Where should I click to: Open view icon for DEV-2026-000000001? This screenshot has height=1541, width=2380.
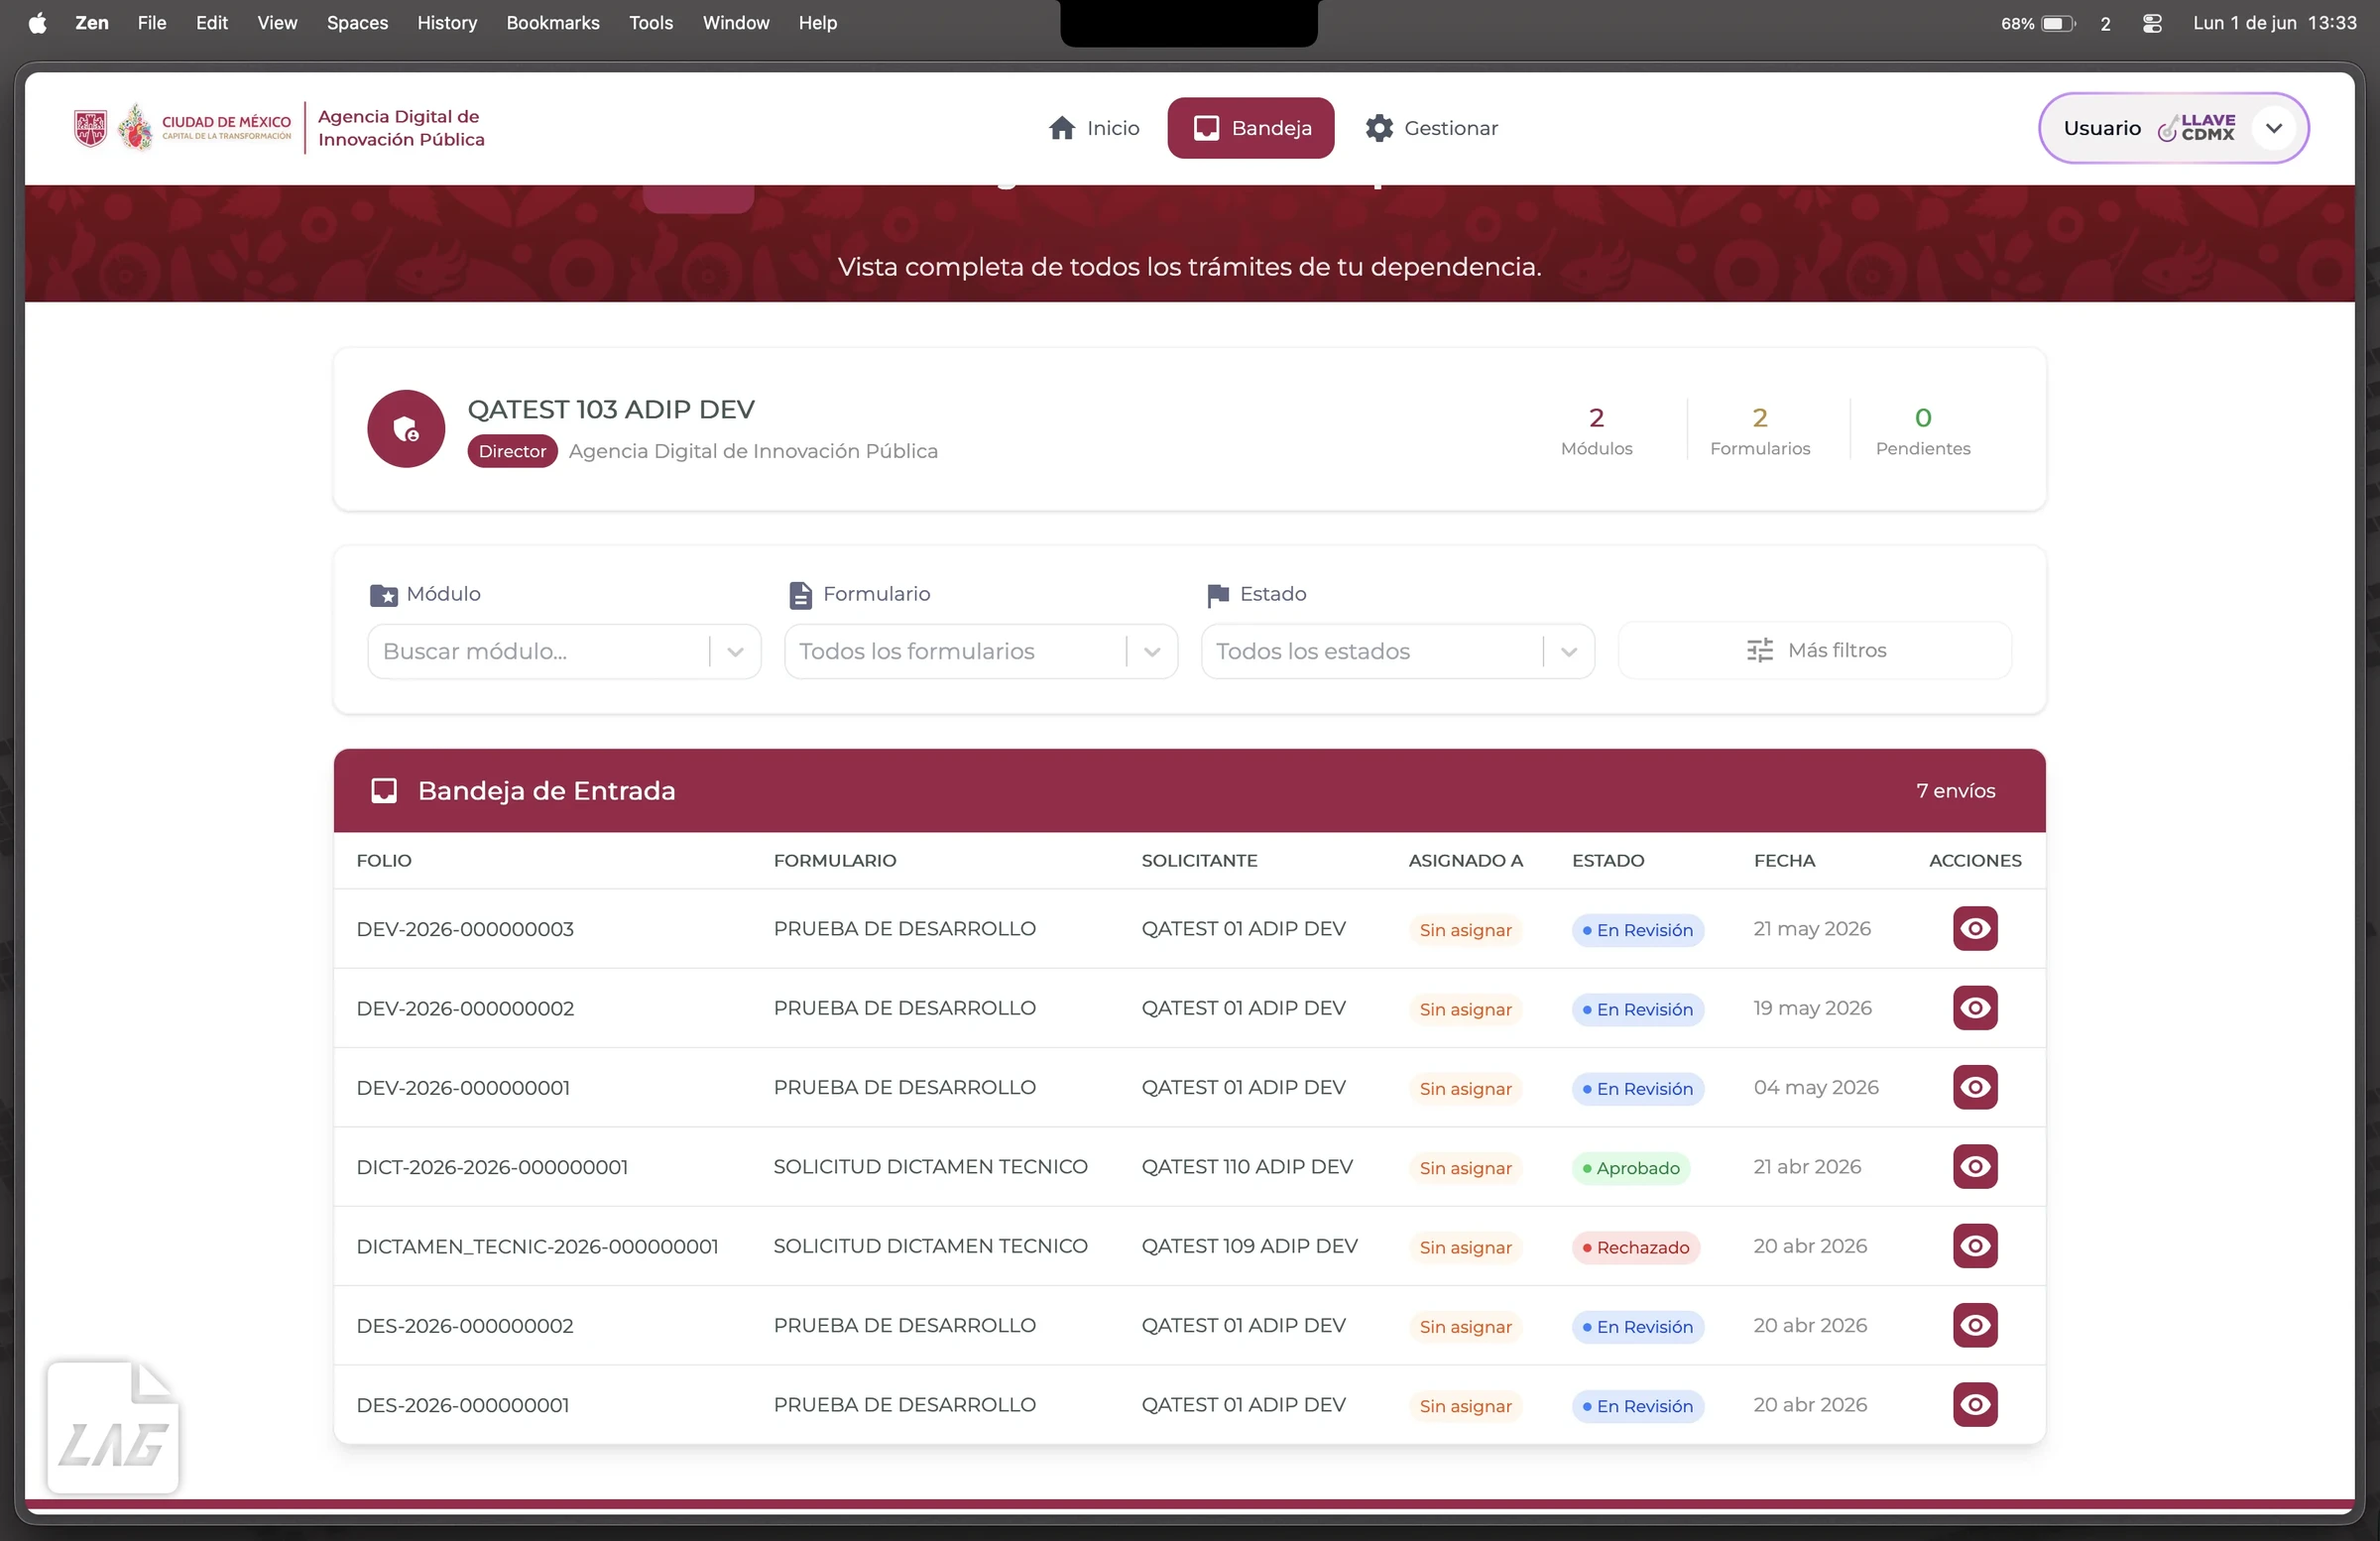click(x=1974, y=1086)
